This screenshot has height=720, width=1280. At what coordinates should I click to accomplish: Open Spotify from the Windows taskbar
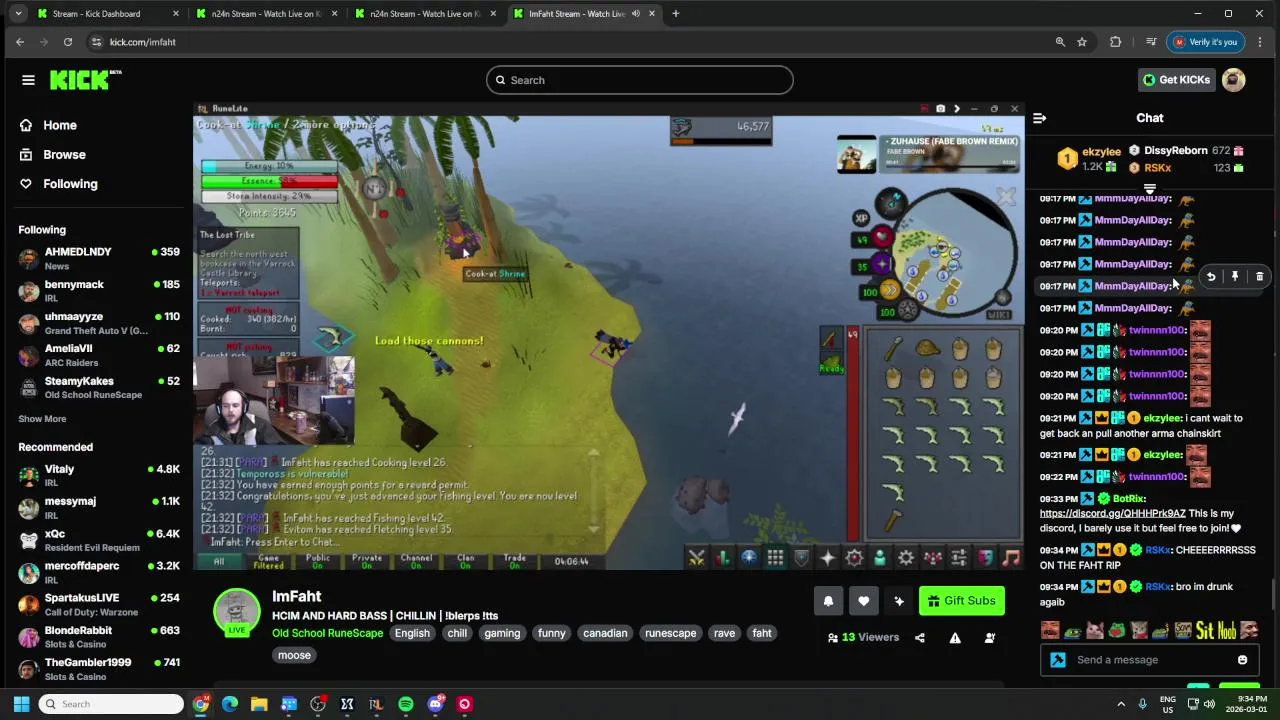coord(406,704)
